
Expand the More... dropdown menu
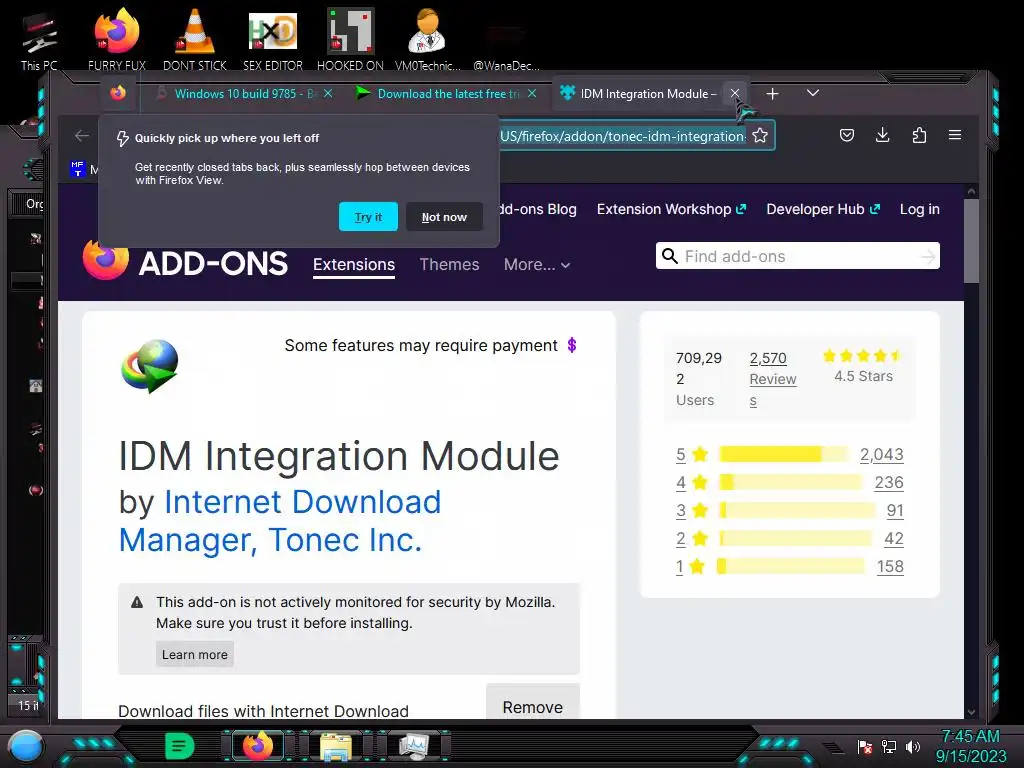(x=537, y=264)
